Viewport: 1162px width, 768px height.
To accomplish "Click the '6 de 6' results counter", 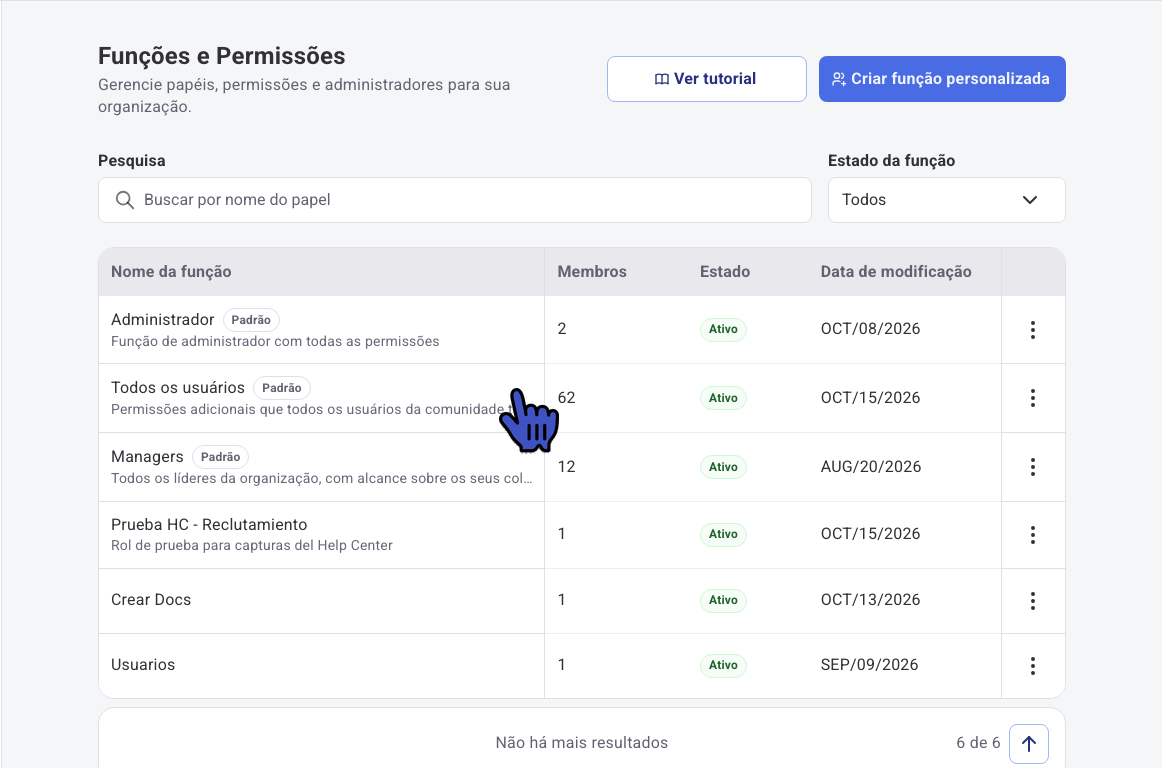I will tap(978, 743).
